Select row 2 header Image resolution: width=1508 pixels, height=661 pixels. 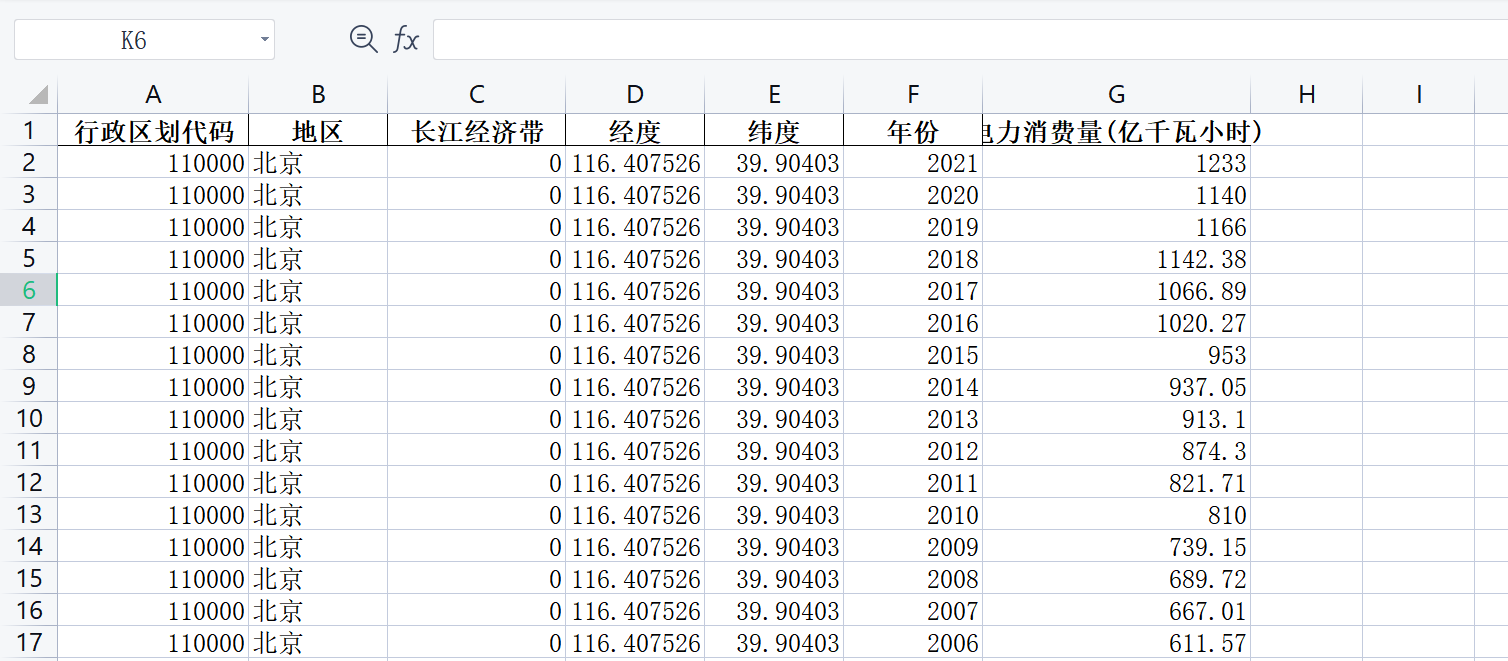coord(29,162)
